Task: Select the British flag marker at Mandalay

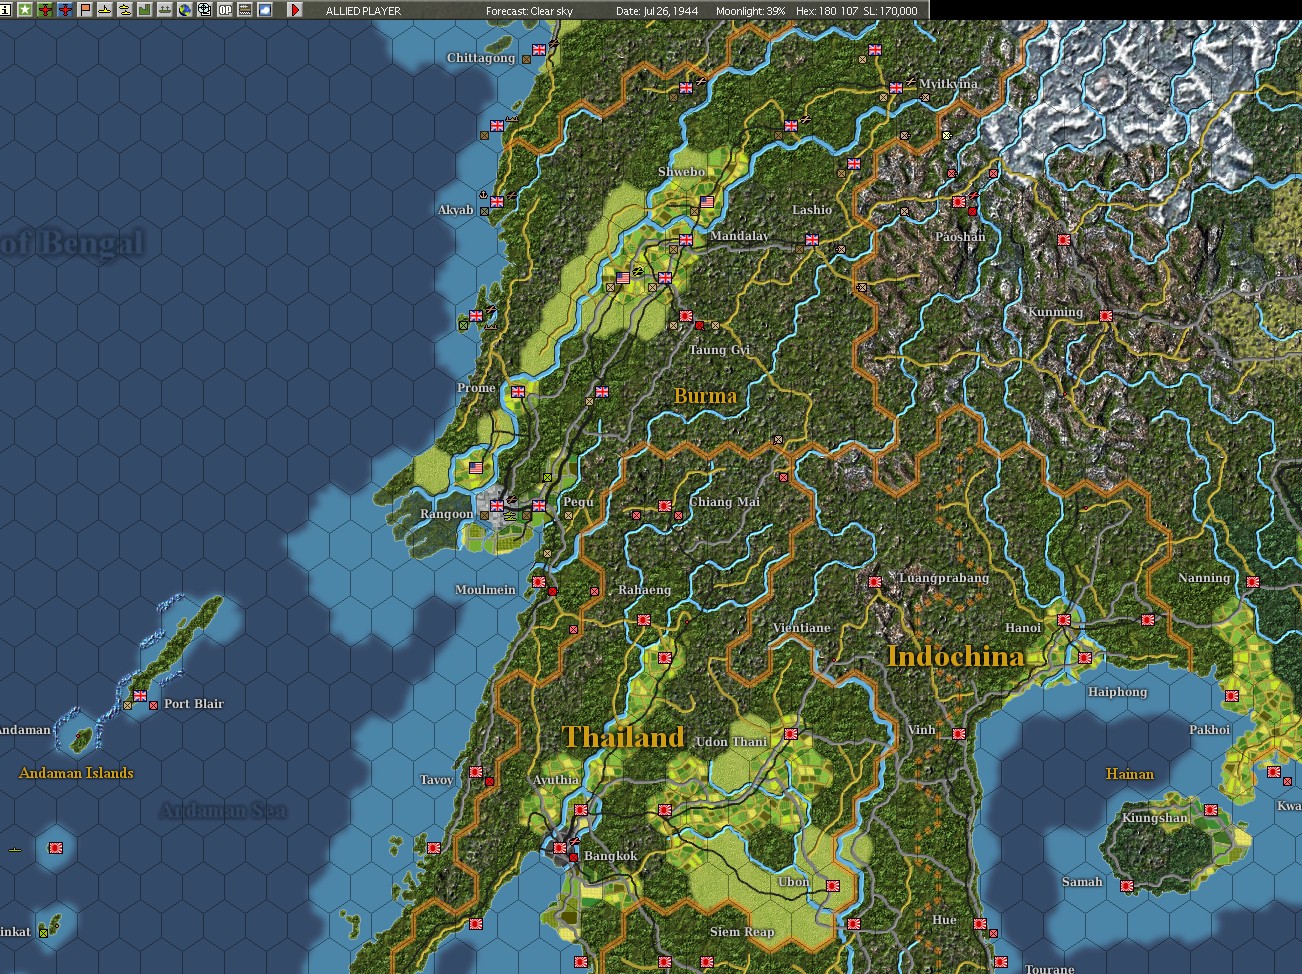Action: (x=686, y=240)
